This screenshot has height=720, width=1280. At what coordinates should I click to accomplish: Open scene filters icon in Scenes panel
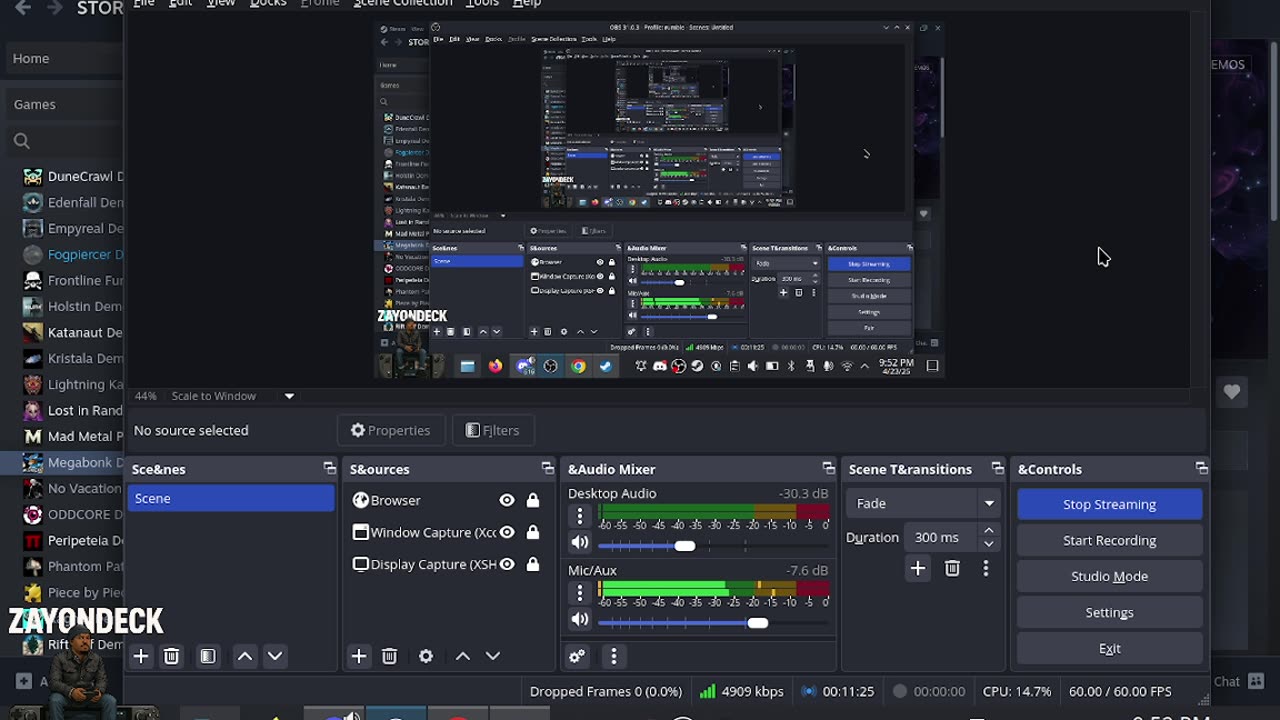click(208, 656)
